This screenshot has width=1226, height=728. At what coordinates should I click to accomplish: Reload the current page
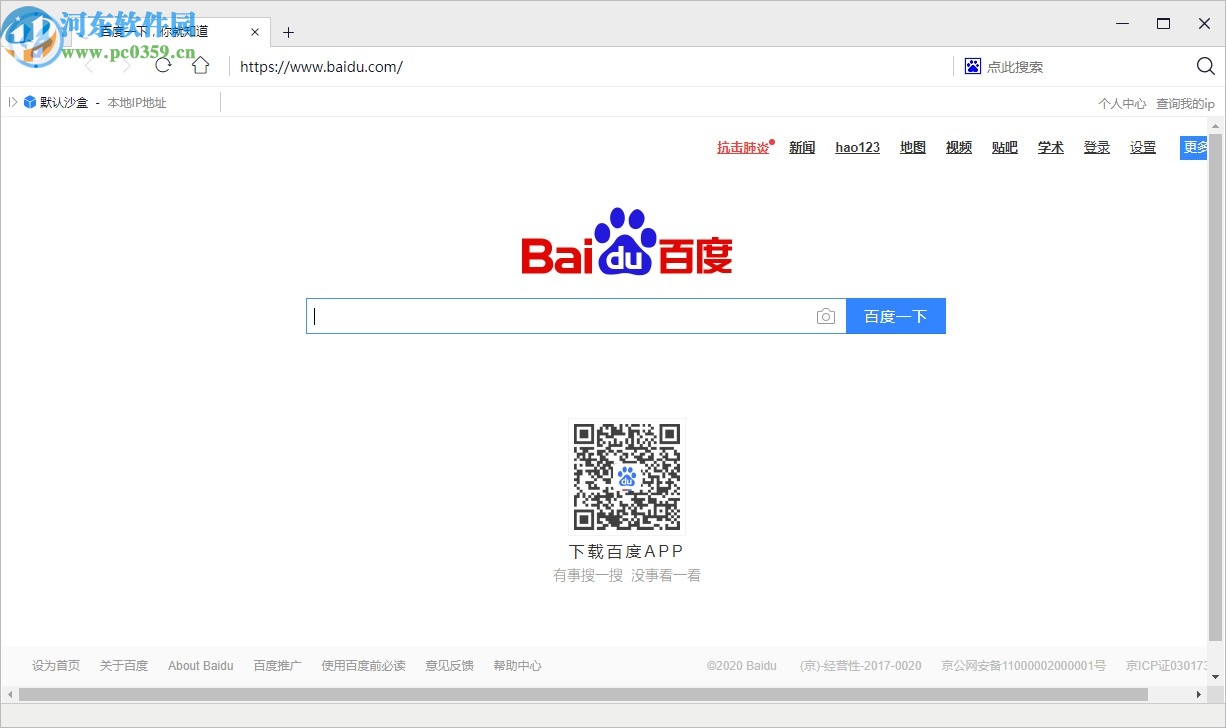point(163,65)
